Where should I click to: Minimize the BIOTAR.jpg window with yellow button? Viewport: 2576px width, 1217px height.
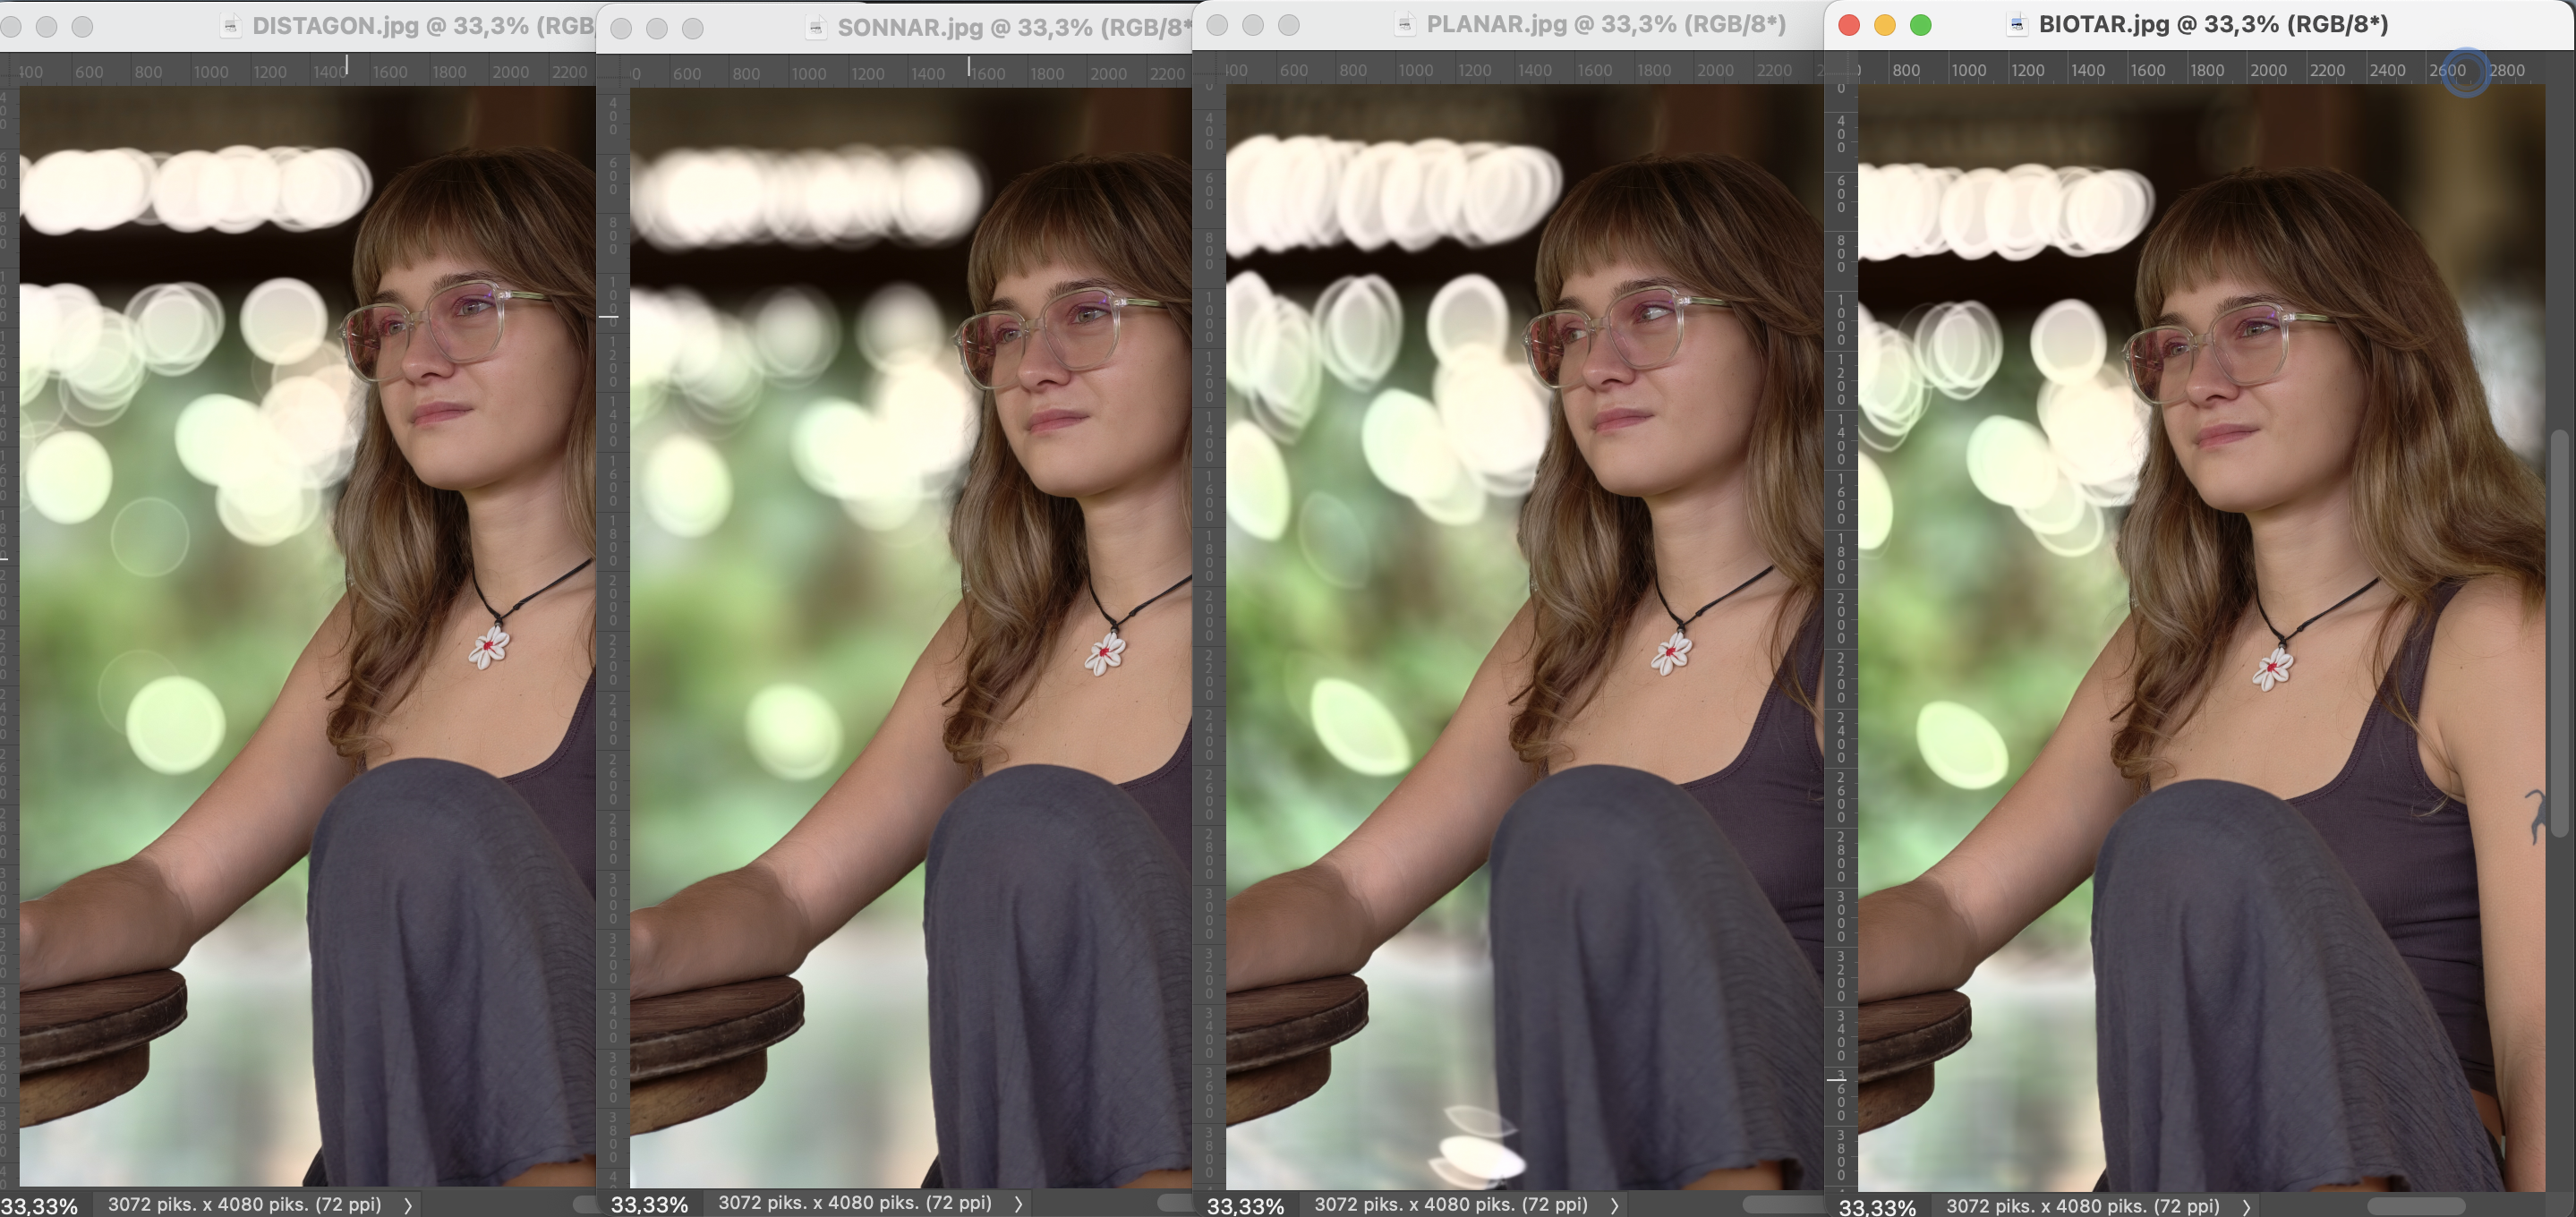click(x=1885, y=25)
